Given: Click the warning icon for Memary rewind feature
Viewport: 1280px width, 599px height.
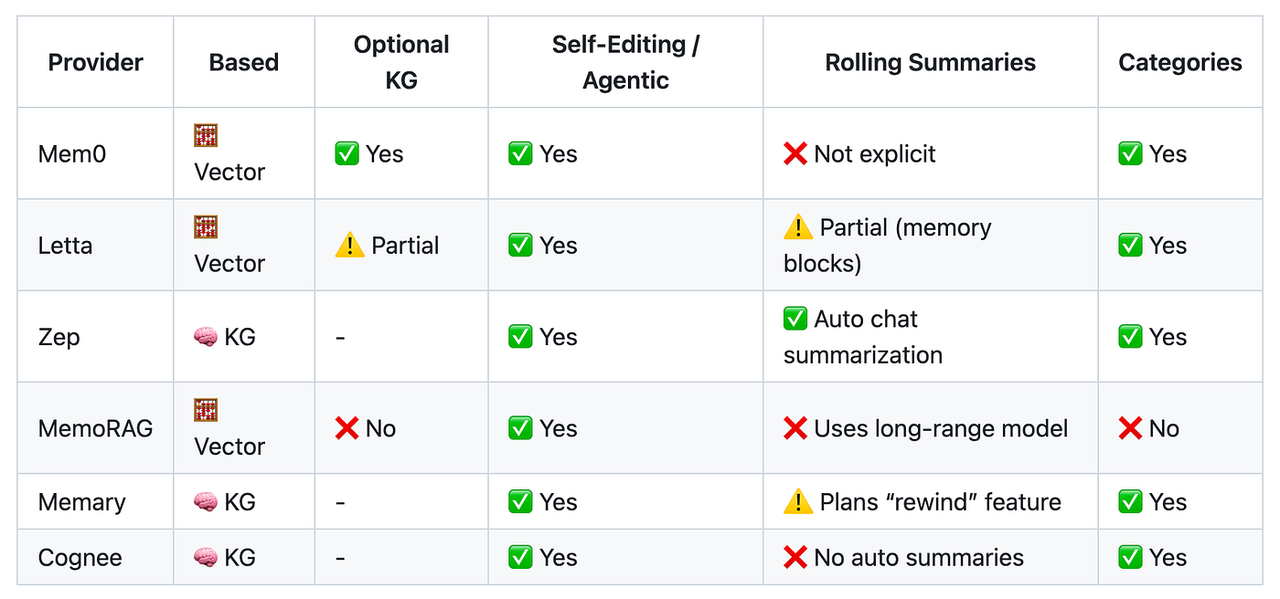Looking at the screenshot, I should click(798, 502).
